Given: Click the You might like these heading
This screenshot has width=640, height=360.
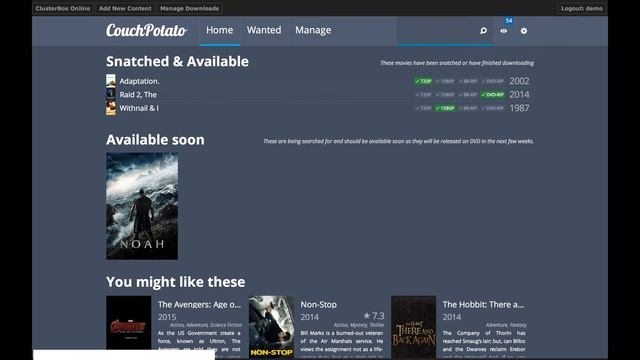Looking at the screenshot, I should click(176, 282).
